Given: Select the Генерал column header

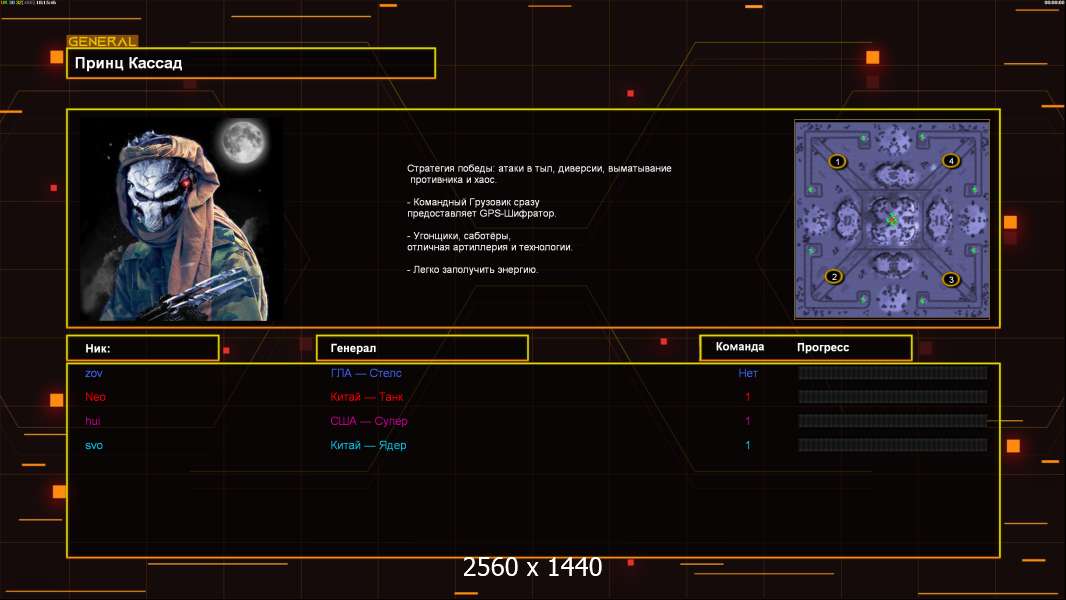Looking at the screenshot, I should 421,348.
